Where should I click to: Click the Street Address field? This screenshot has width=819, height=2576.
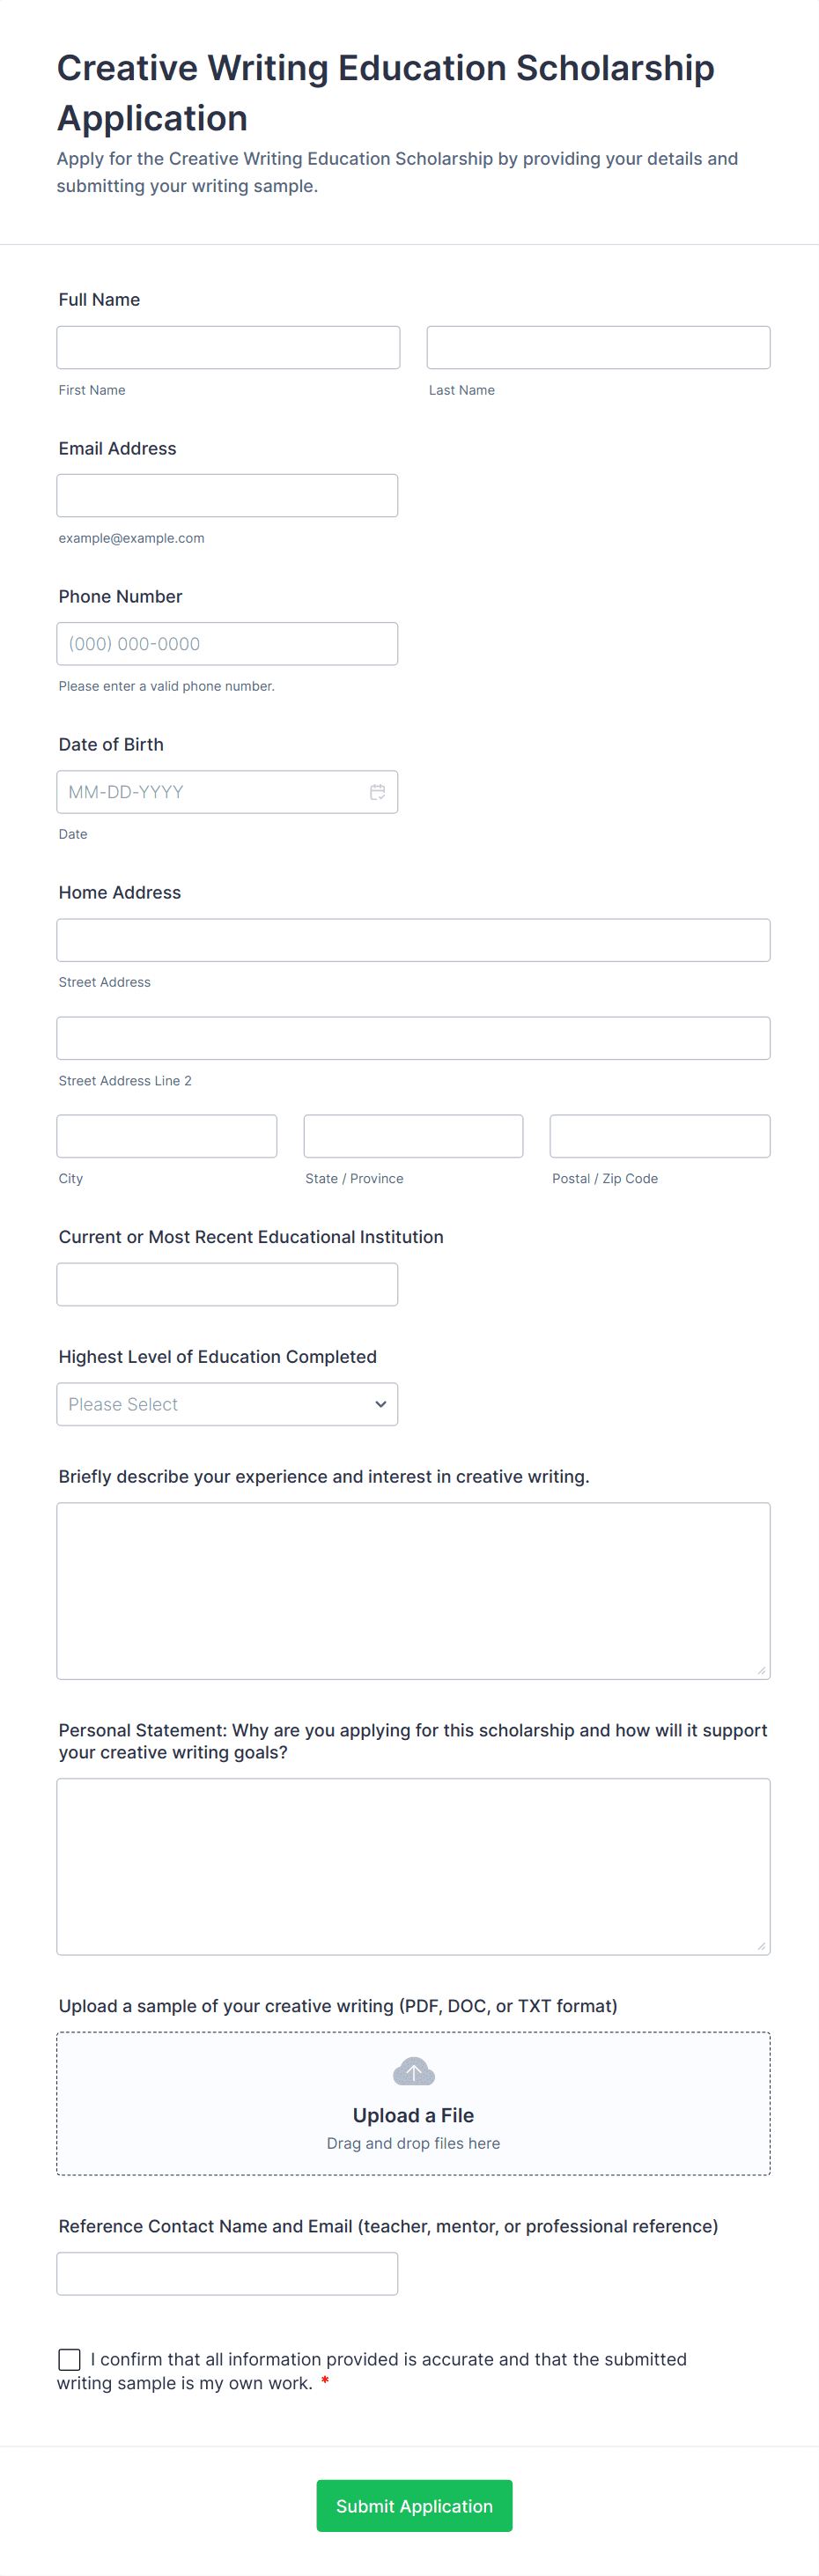(413, 940)
